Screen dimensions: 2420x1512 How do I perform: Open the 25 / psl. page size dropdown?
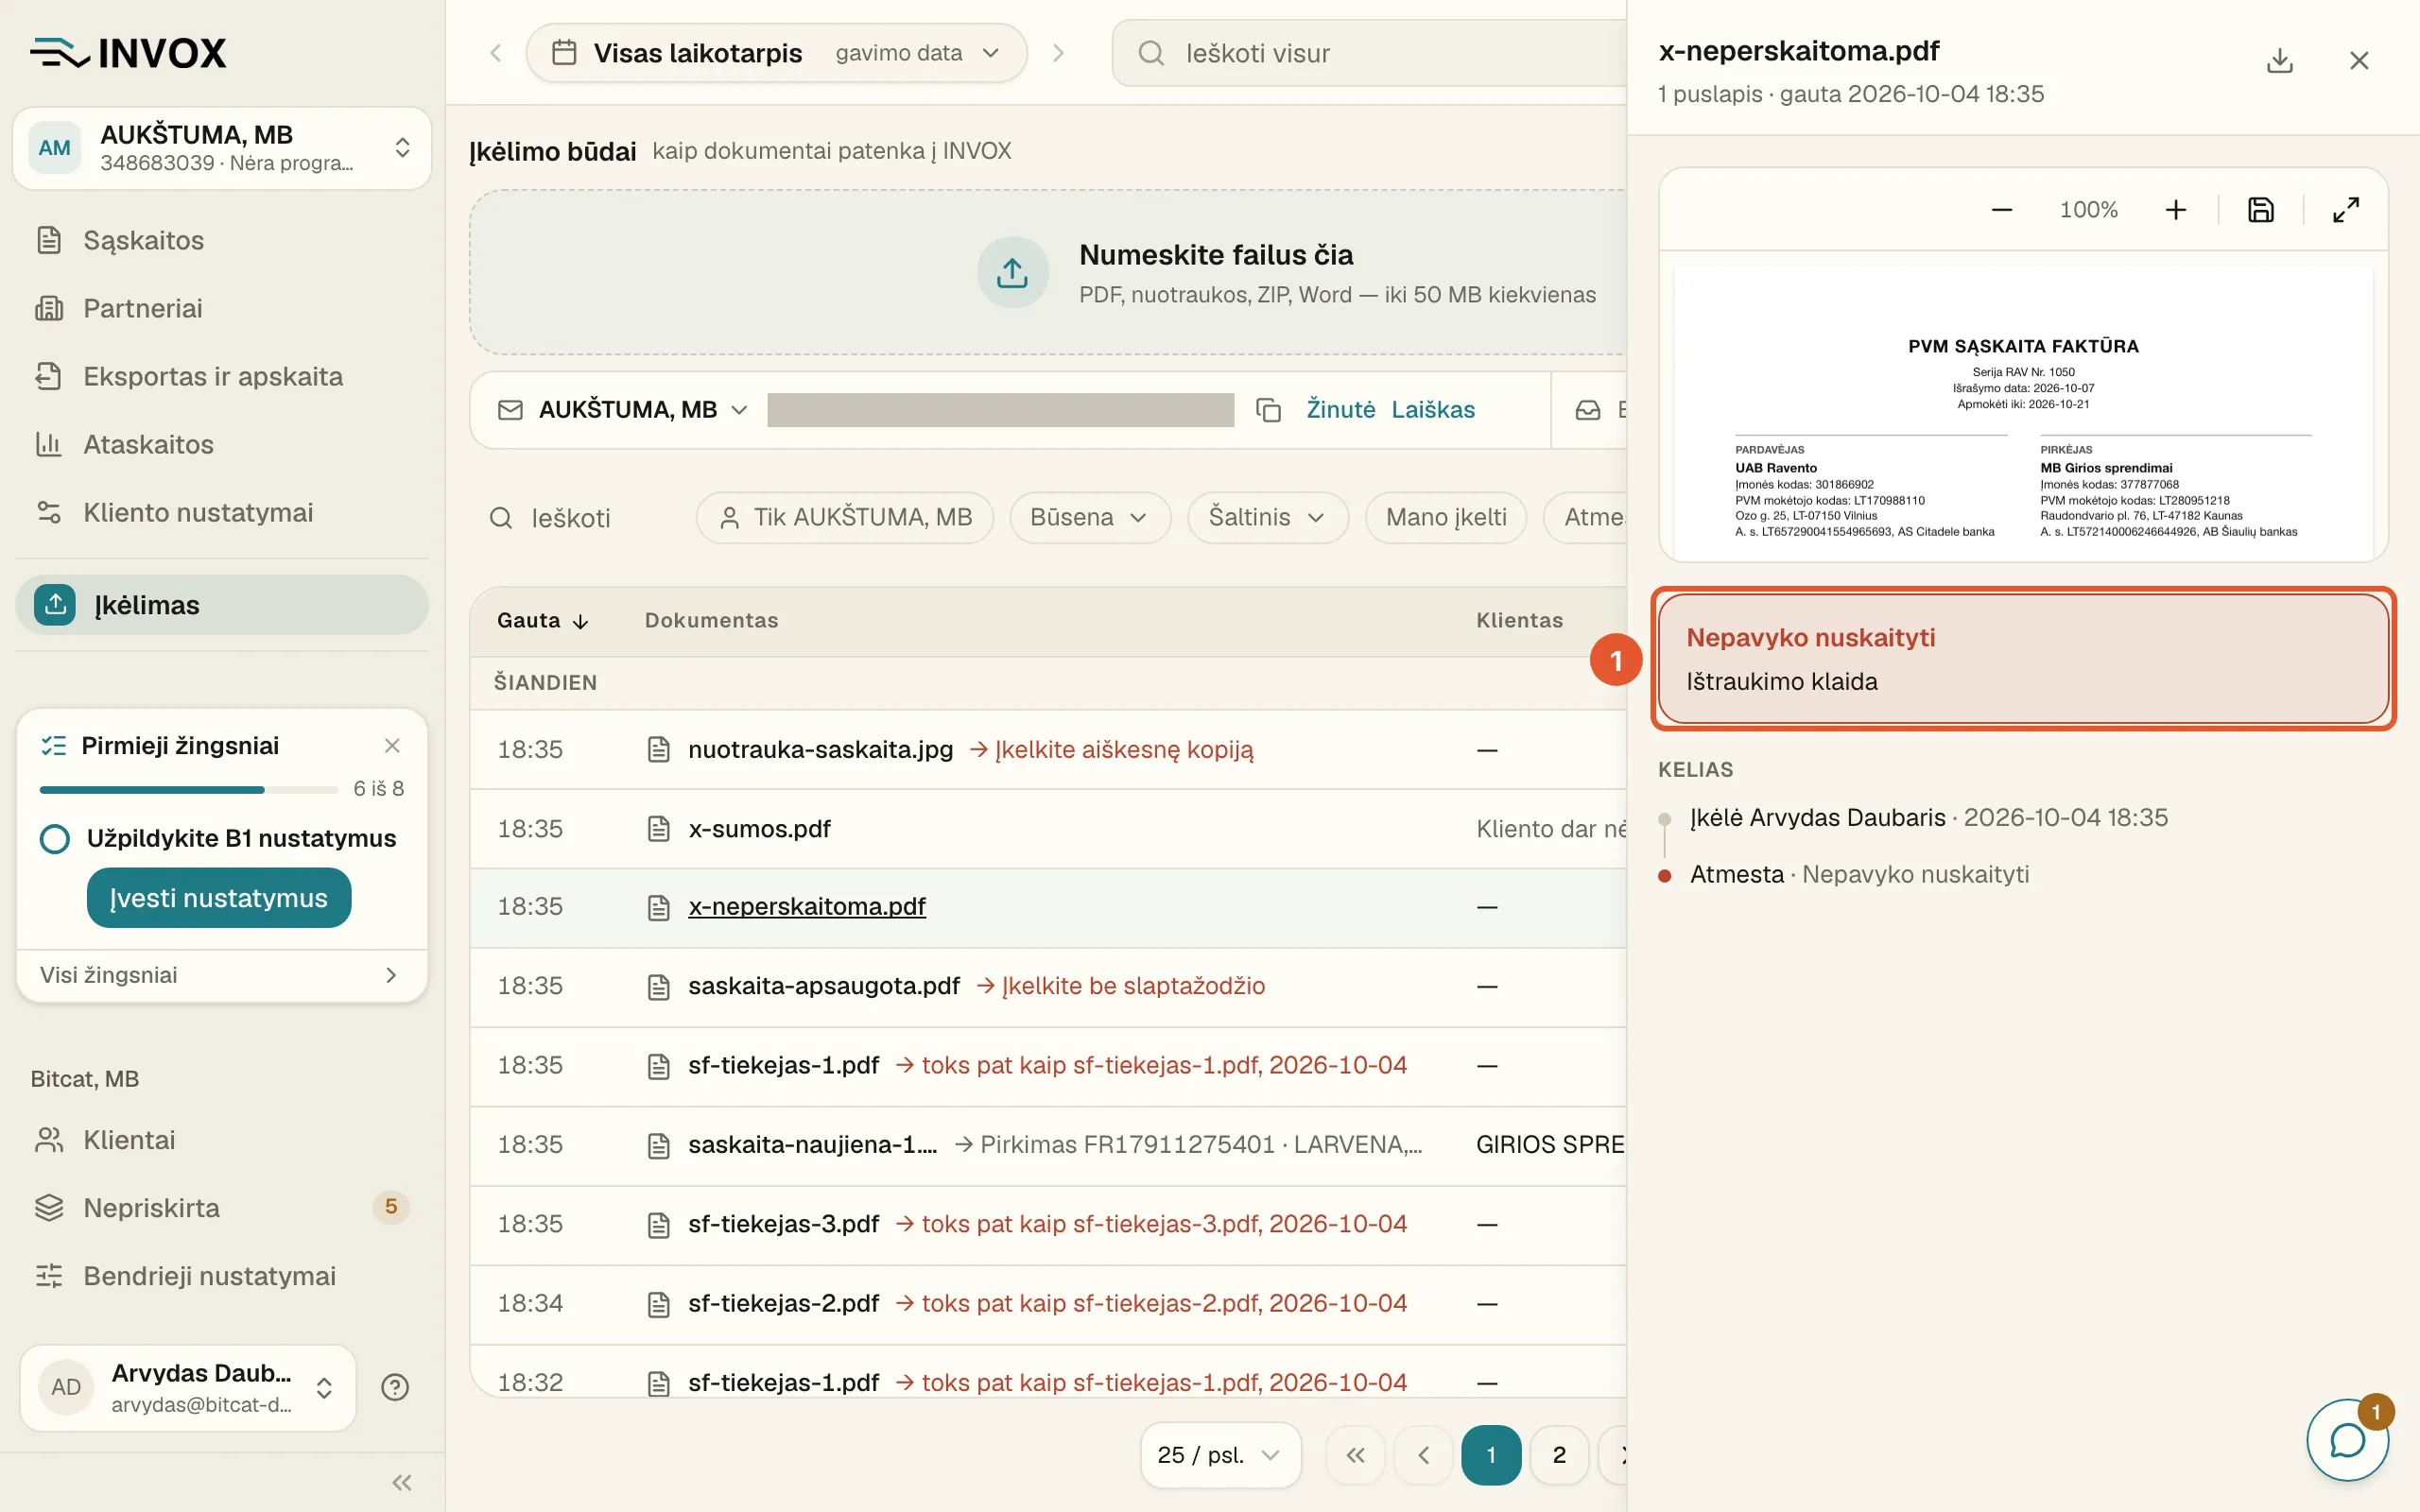click(1220, 1455)
